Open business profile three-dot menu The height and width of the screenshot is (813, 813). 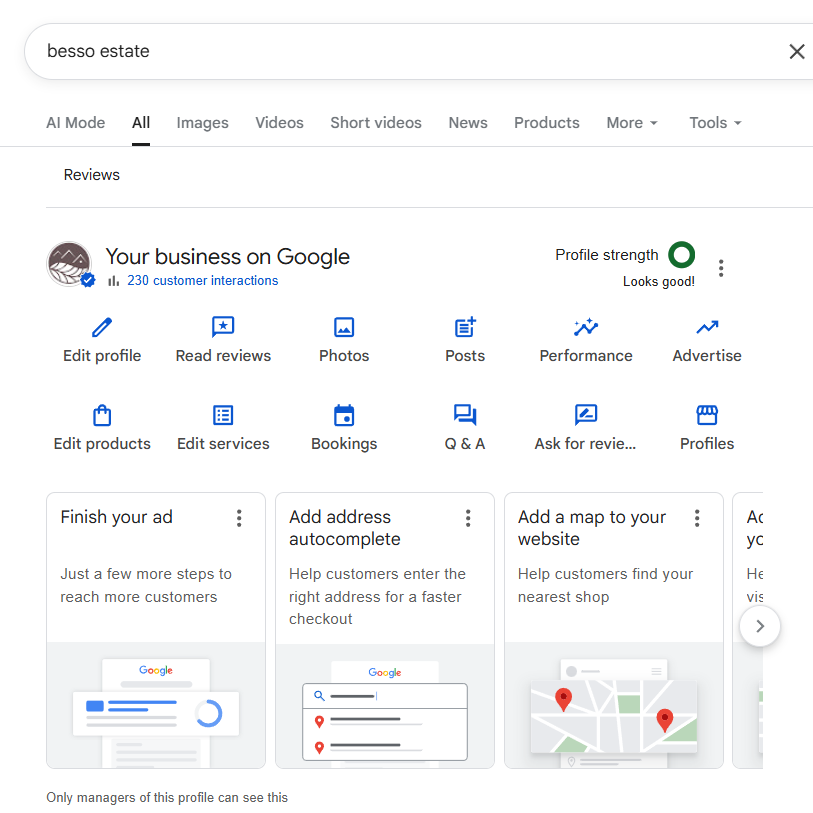[721, 268]
